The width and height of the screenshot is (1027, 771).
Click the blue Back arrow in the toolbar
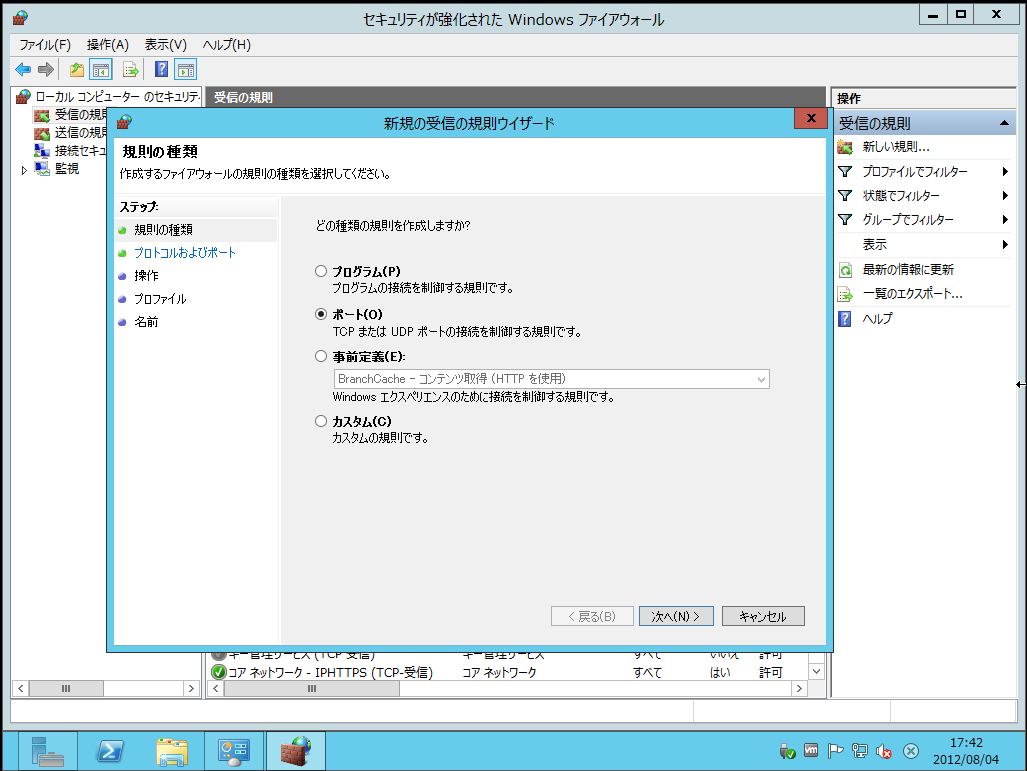(x=23, y=69)
